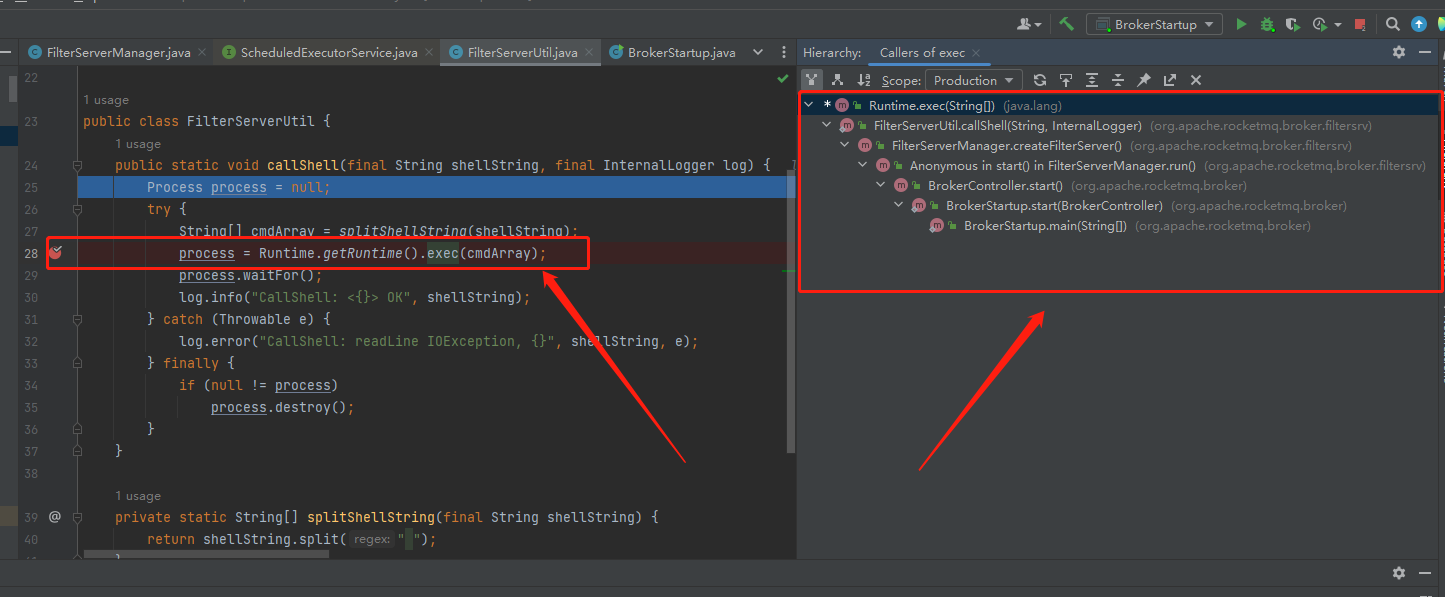Click the blue update arrow icon
The height and width of the screenshot is (597, 1445).
pos(1419,24)
